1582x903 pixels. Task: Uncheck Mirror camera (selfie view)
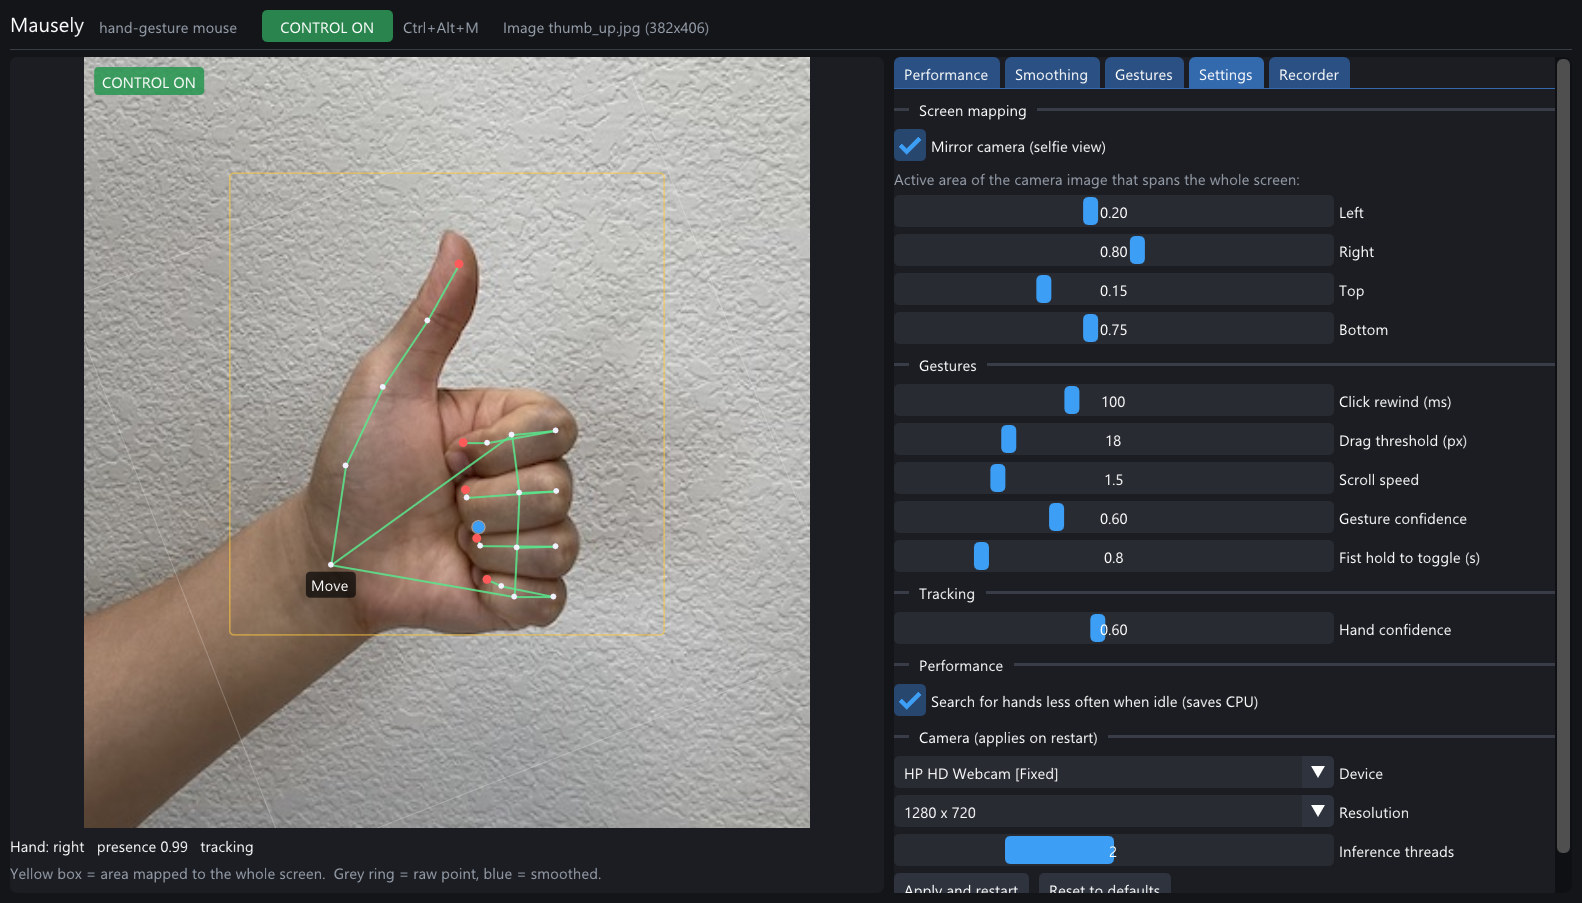[x=910, y=146]
